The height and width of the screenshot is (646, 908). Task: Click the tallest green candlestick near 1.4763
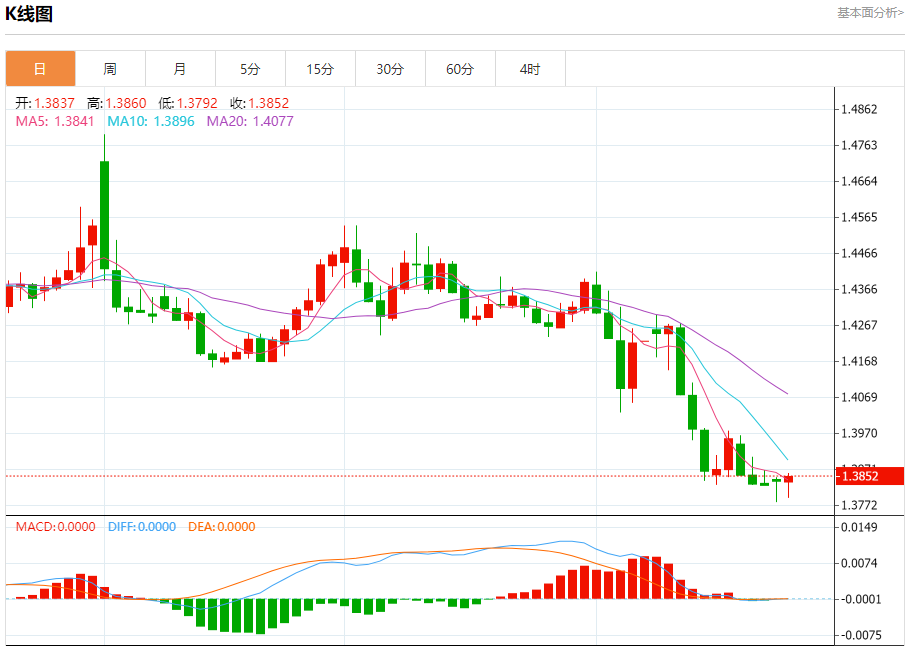pos(104,214)
